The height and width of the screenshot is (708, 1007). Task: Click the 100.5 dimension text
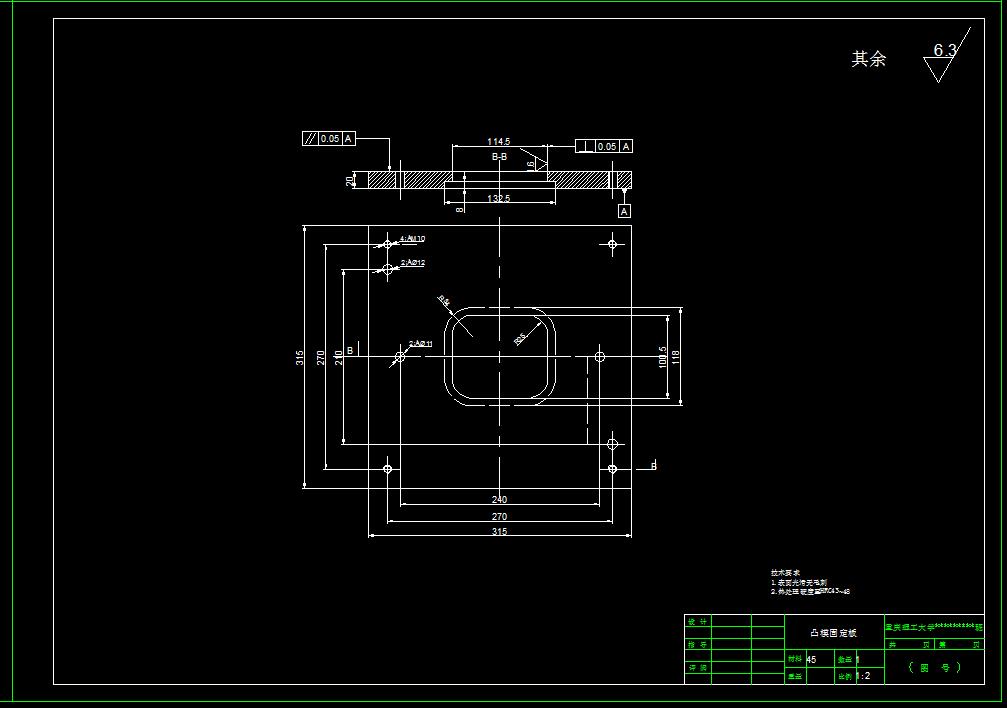click(x=663, y=357)
